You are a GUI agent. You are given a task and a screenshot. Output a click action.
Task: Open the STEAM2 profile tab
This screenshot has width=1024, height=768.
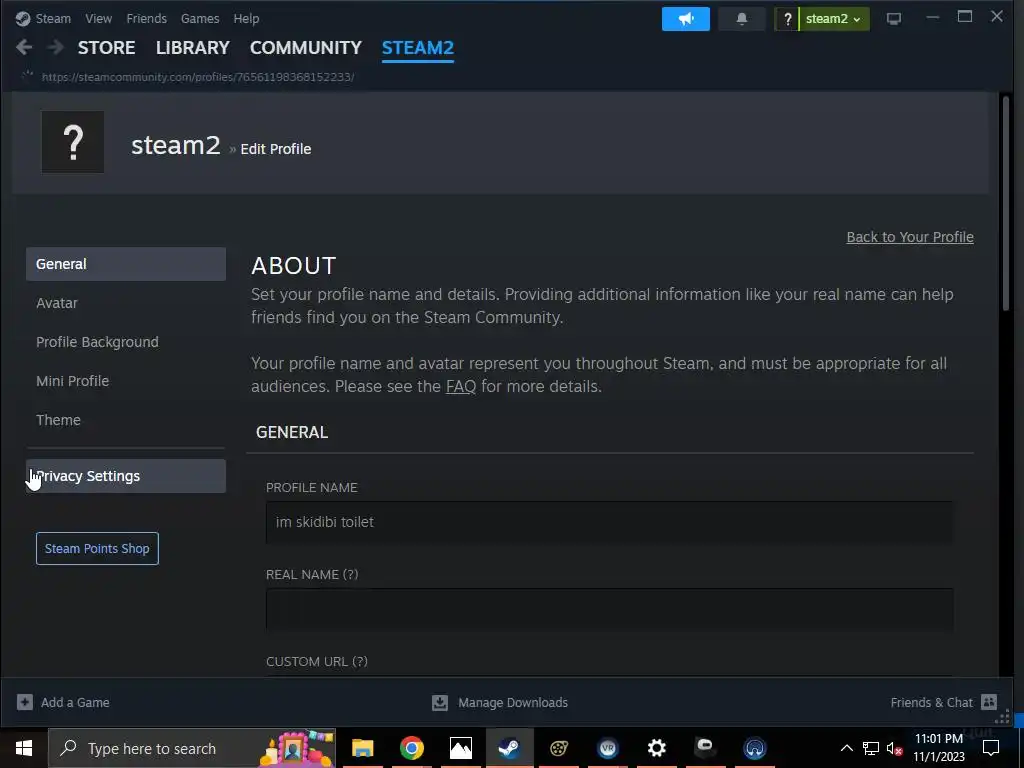[x=418, y=48]
